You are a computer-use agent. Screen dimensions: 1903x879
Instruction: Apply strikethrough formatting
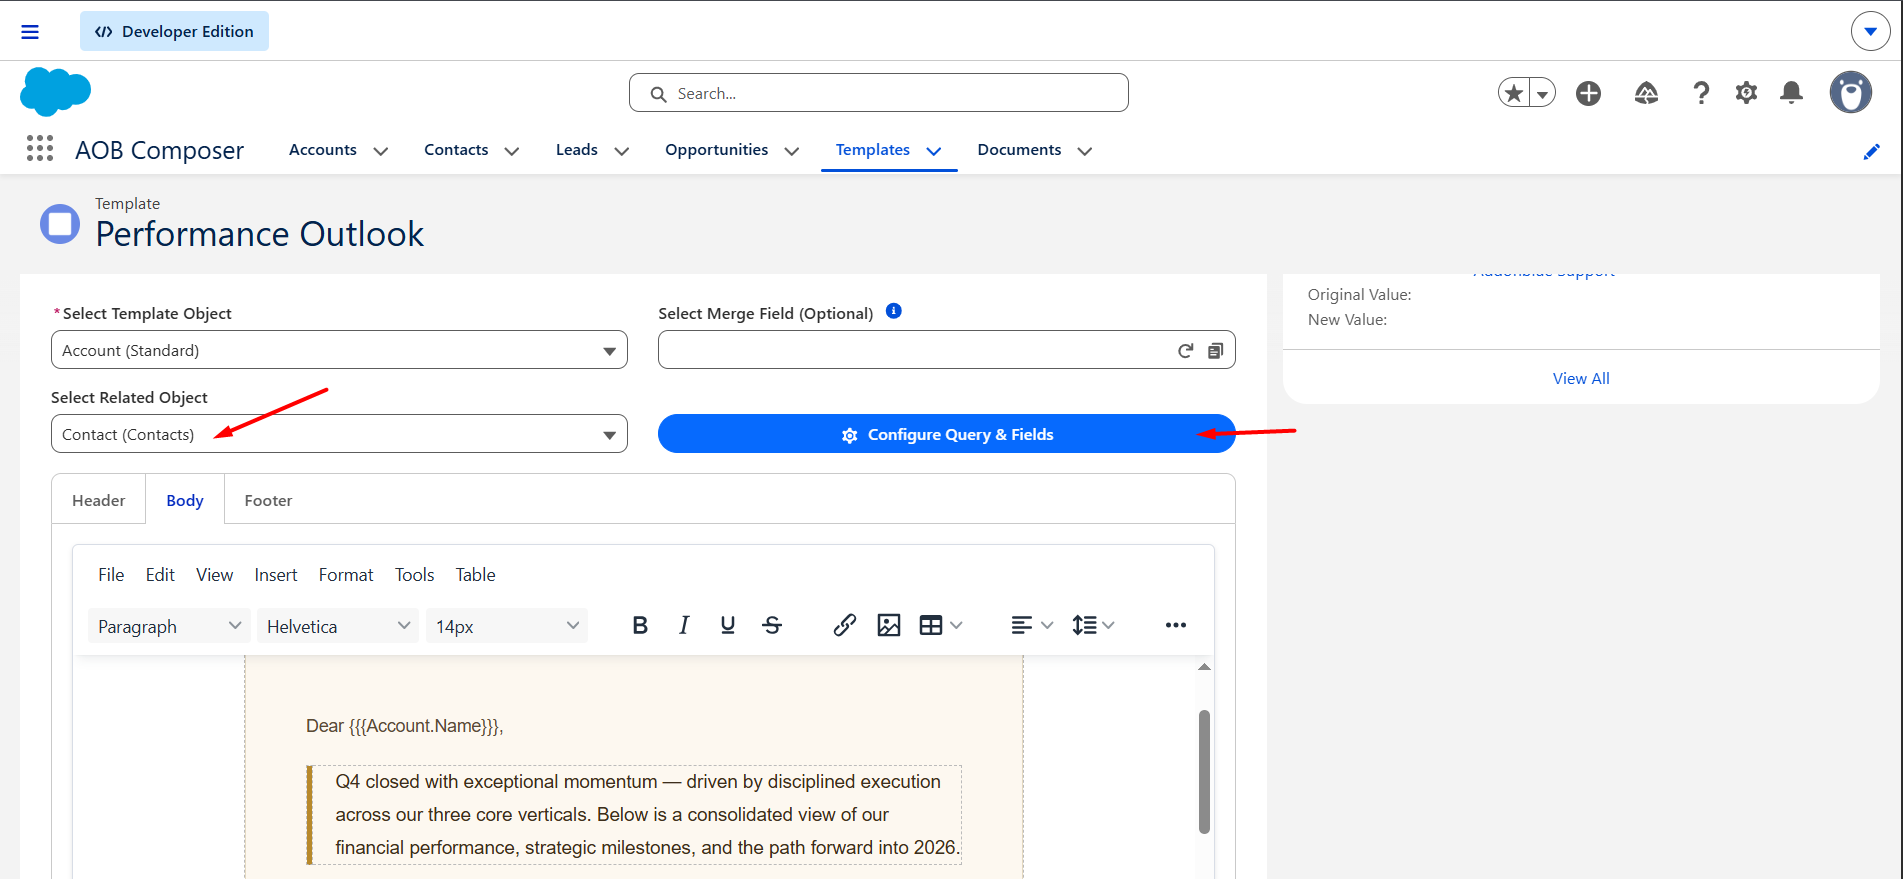772,625
